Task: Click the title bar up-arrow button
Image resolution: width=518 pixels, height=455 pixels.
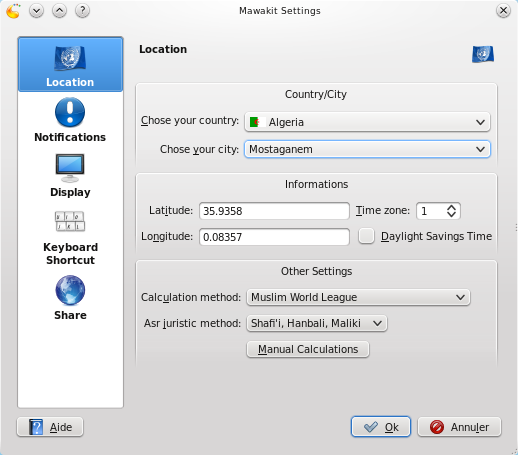Action: tap(59, 11)
